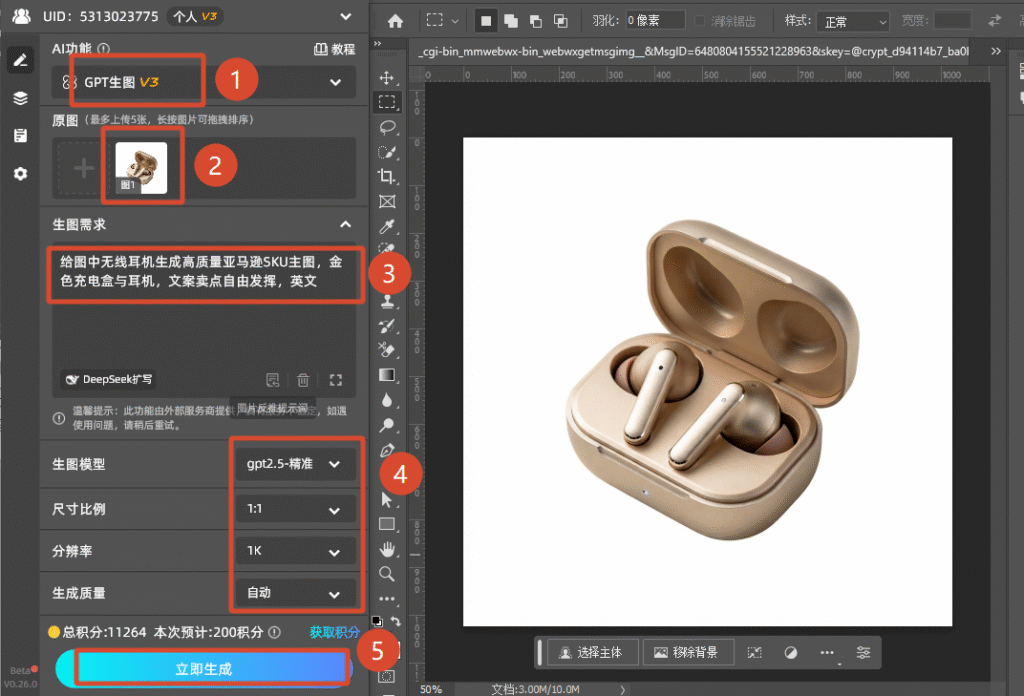Switch foreground and background colors

click(396, 620)
